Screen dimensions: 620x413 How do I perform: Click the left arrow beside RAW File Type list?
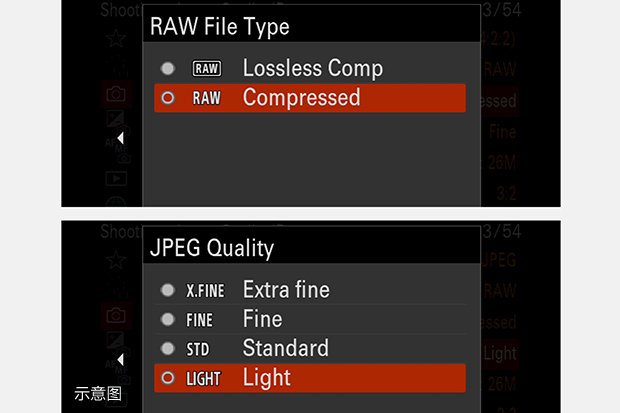[x=120, y=137]
